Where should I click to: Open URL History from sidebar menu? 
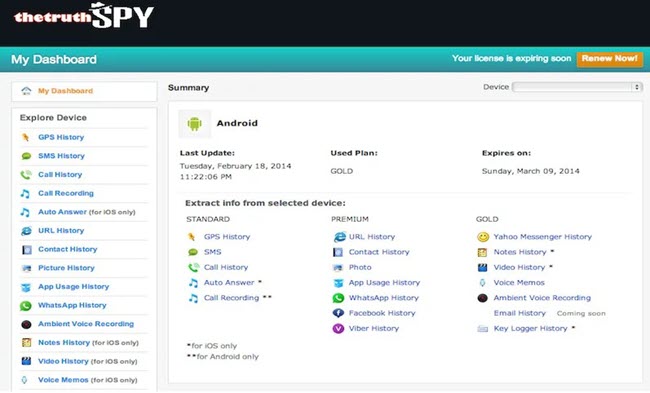[x=61, y=230]
